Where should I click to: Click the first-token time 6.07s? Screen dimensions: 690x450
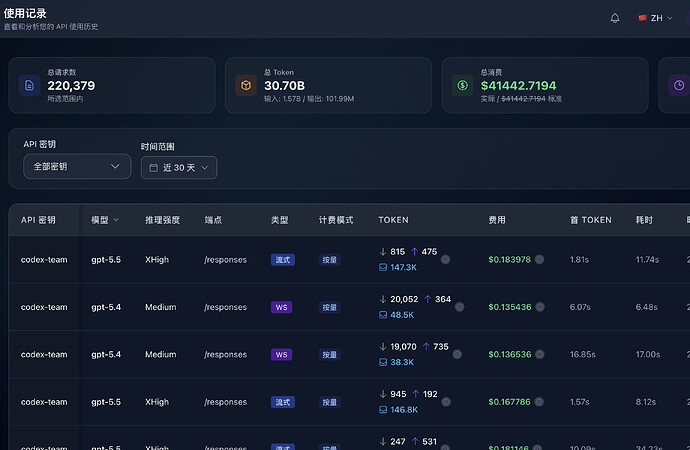point(580,307)
